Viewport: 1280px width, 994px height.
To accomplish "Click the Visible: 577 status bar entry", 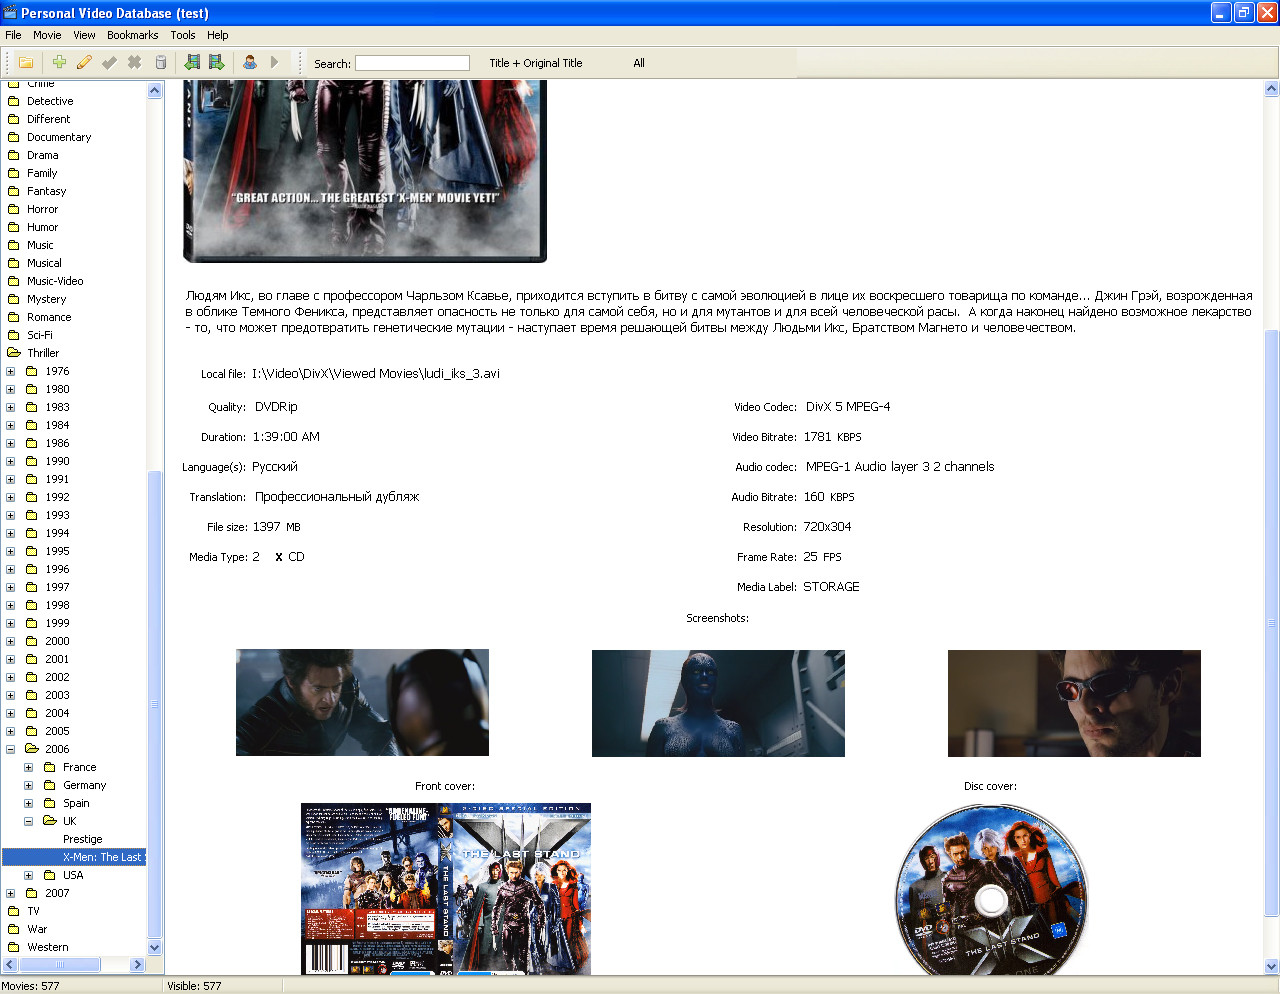I will click(x=194, y=985).
